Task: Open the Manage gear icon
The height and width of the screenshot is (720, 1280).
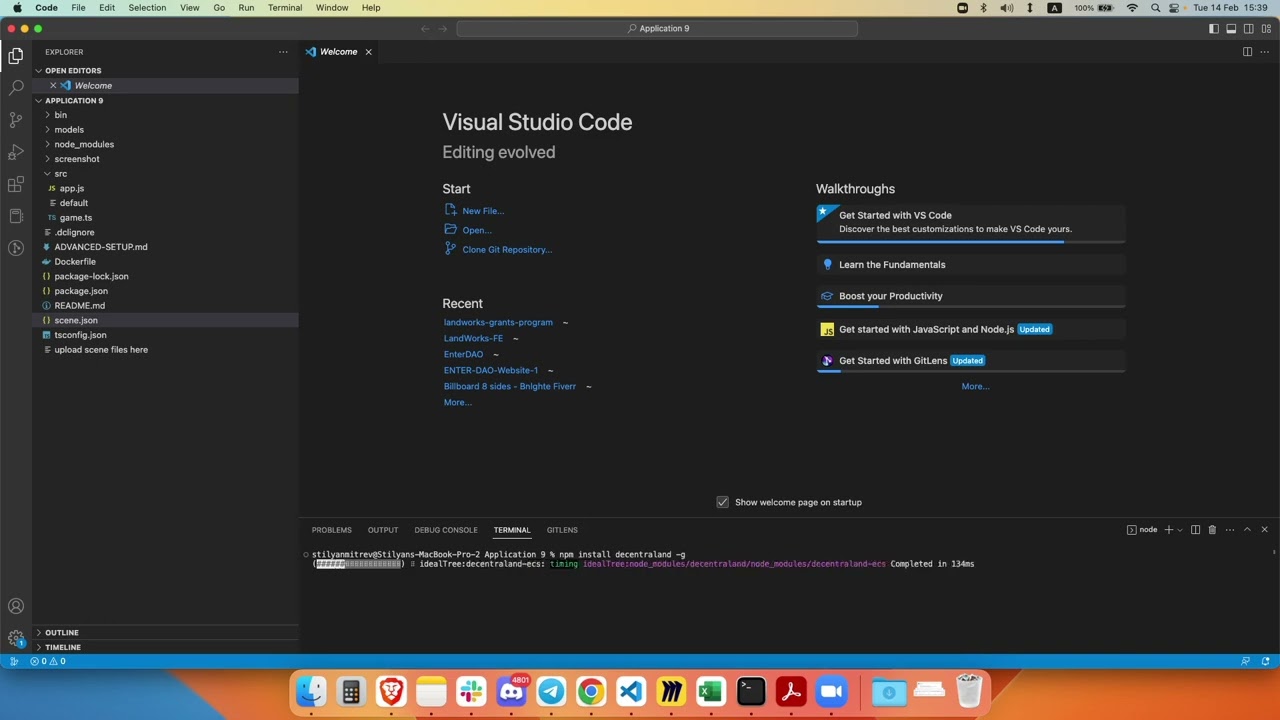Action: (x=16, y=638)
